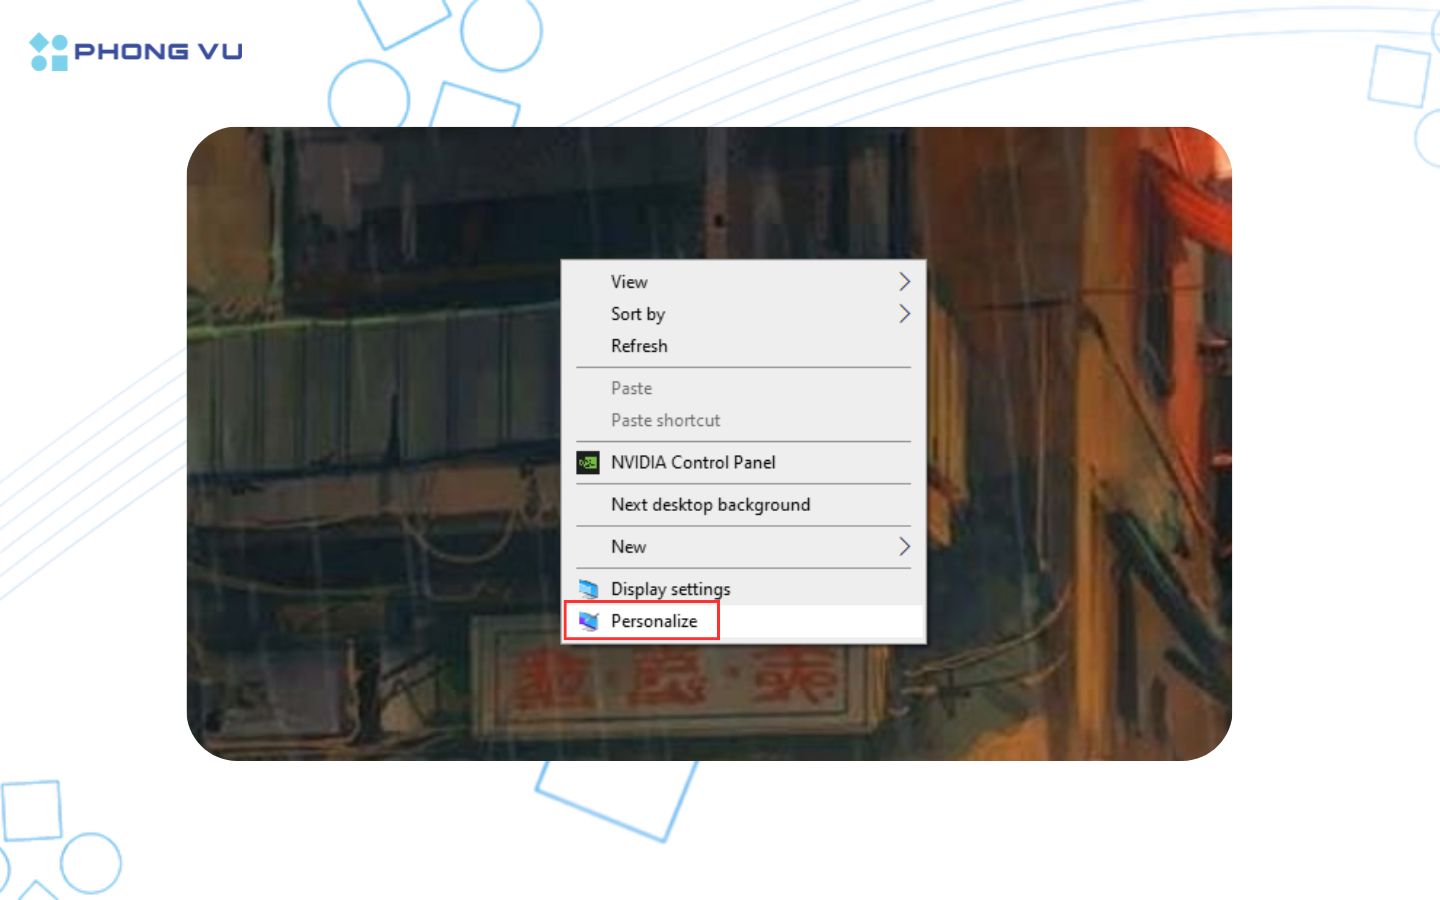Open NVIDIA Control Panel from the menu

pos(693,463)
